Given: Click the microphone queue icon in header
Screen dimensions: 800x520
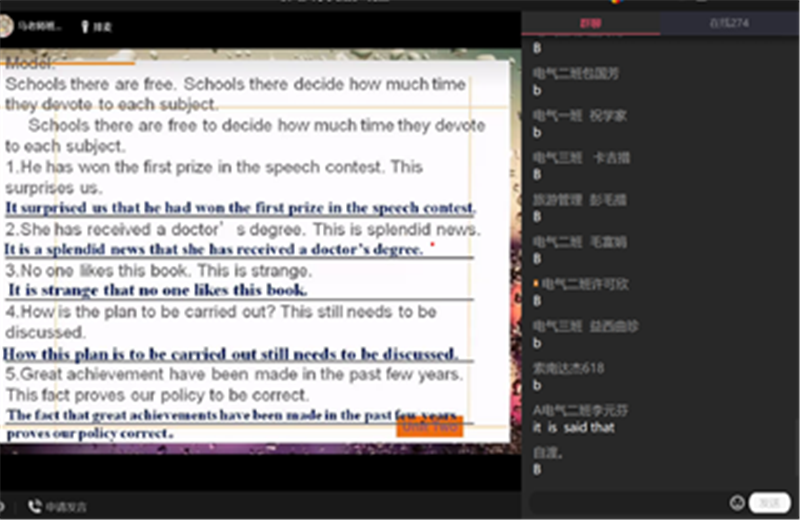Looking at the screenshot, I should (x=84, y=27).
